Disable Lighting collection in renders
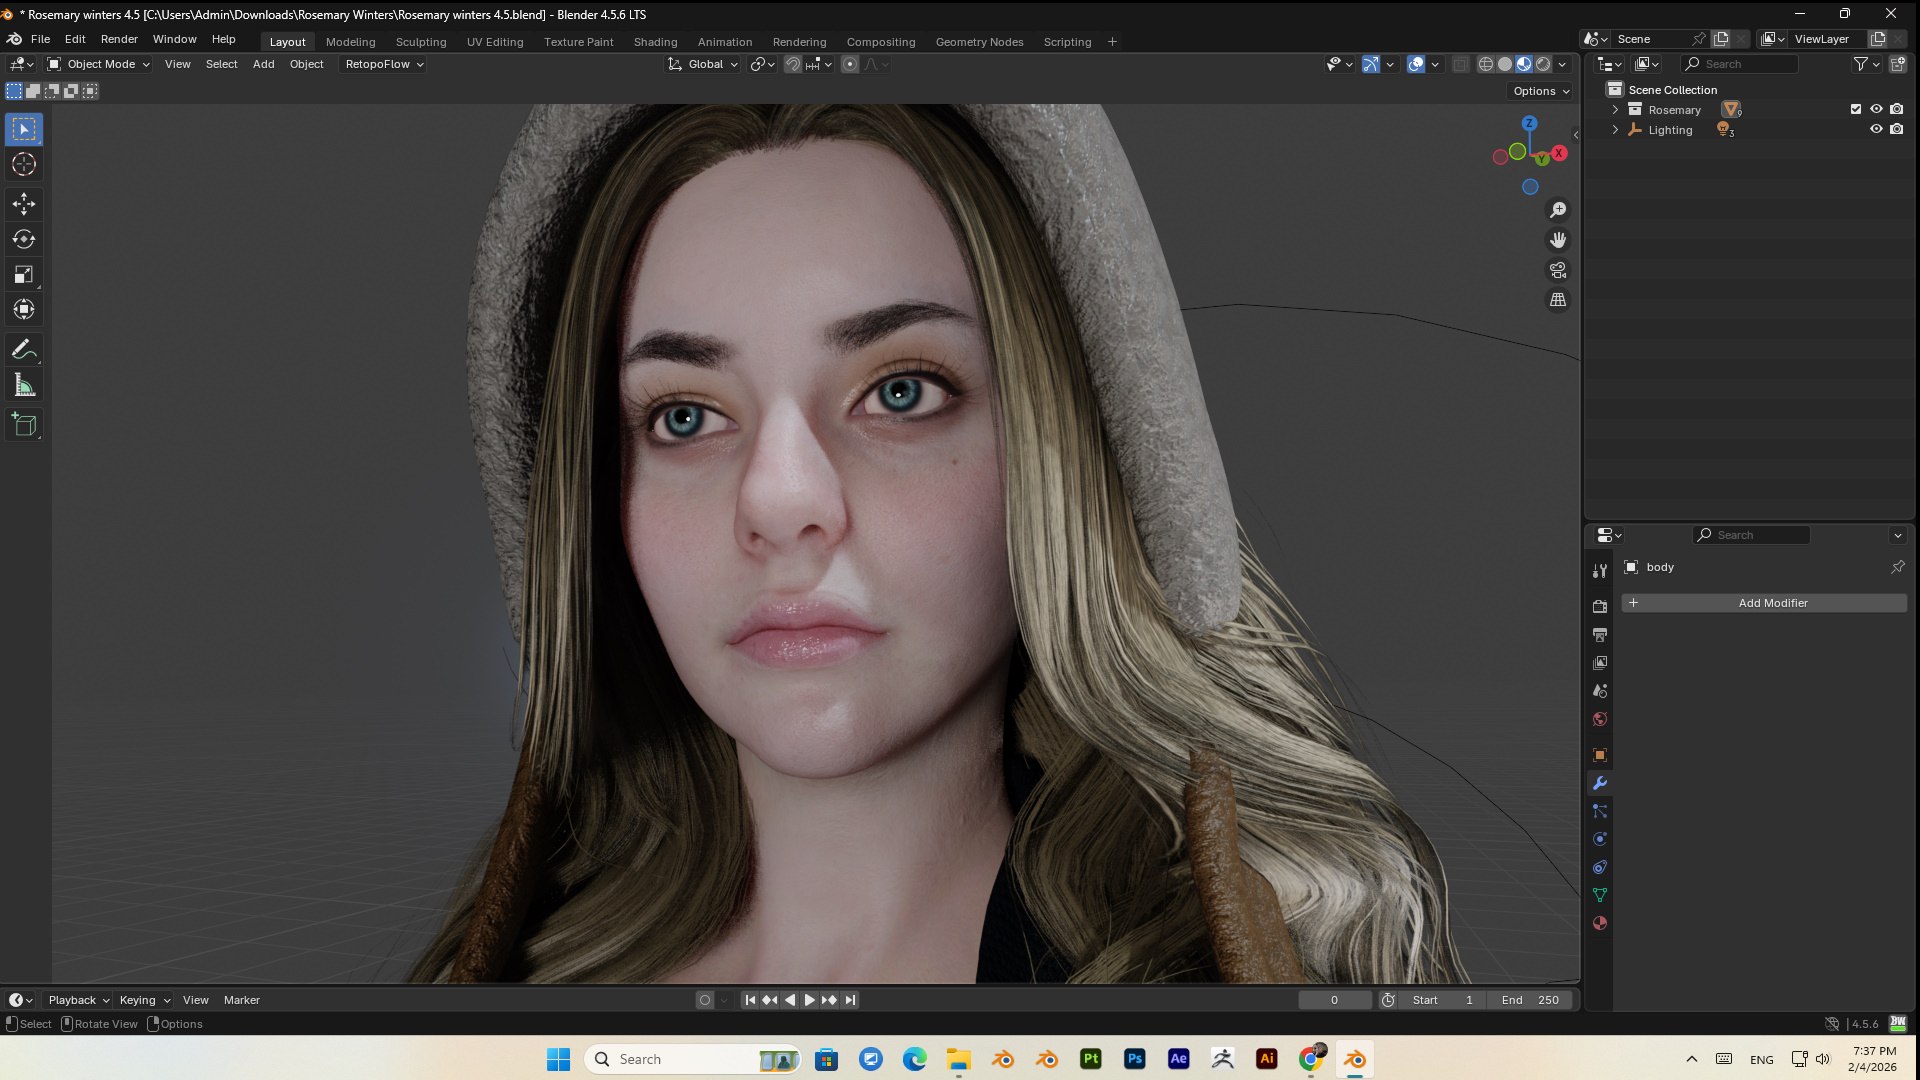 coord(1897,129)
